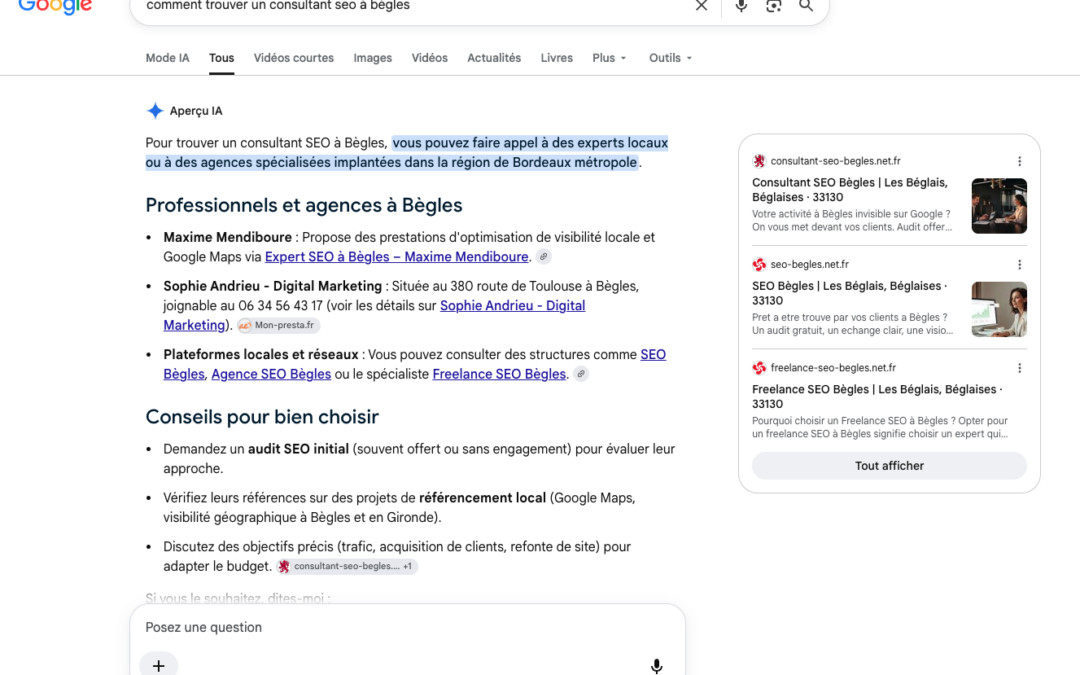Open the Vidéos courtes tab
Image resolution: width=1080 pixels, height=675 pixels.
click(293, 58)
